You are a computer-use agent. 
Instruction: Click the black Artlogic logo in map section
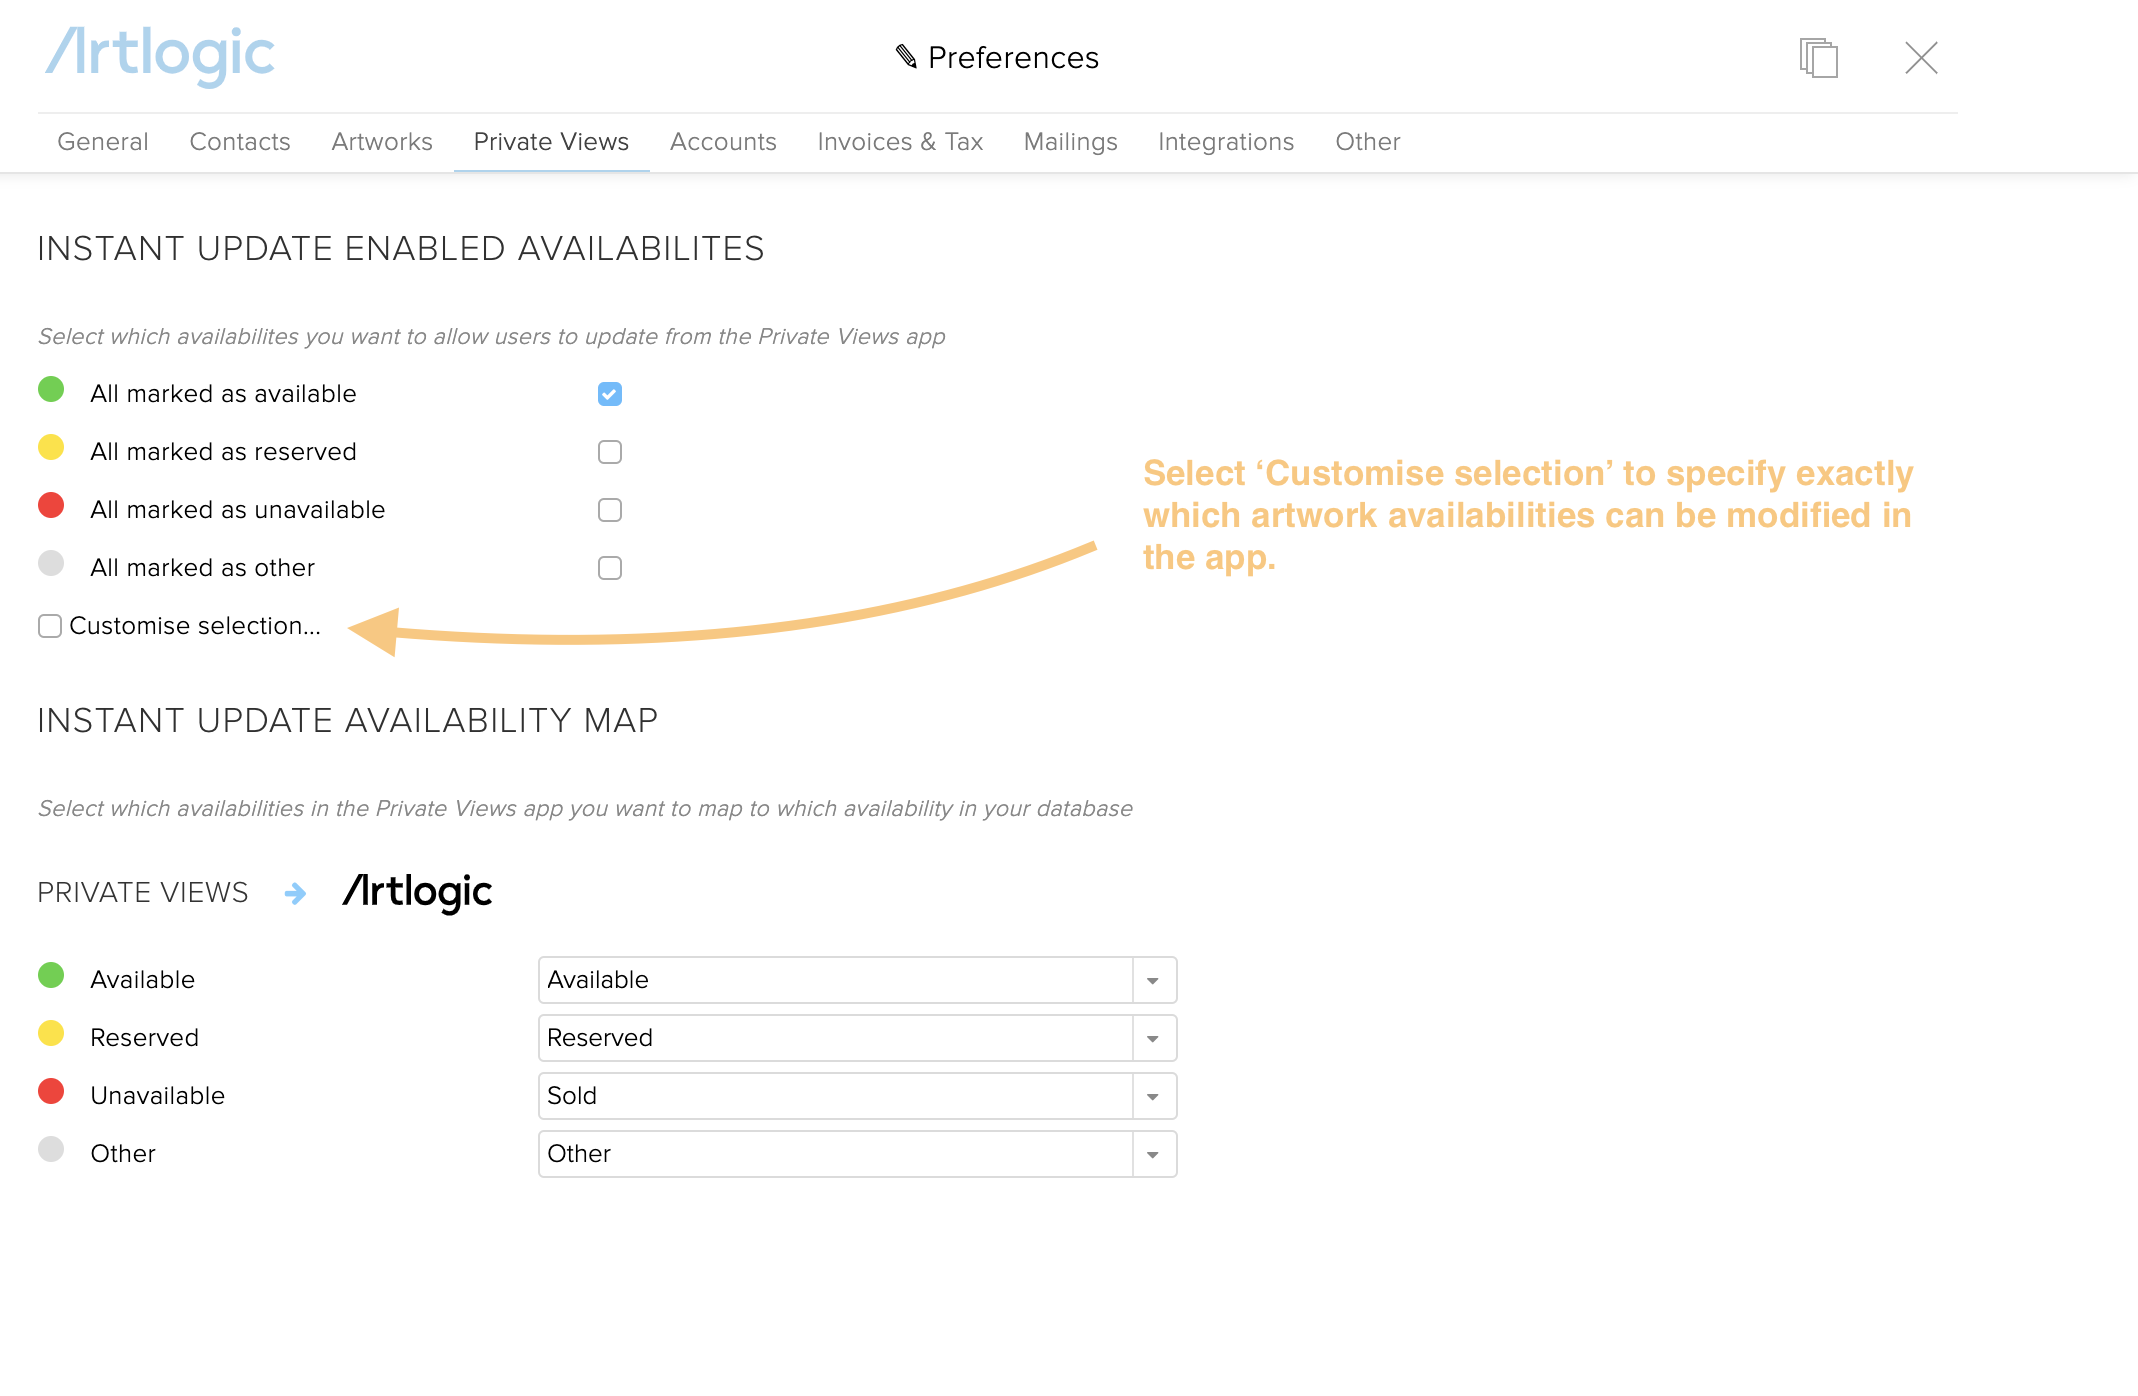(417, 891)
